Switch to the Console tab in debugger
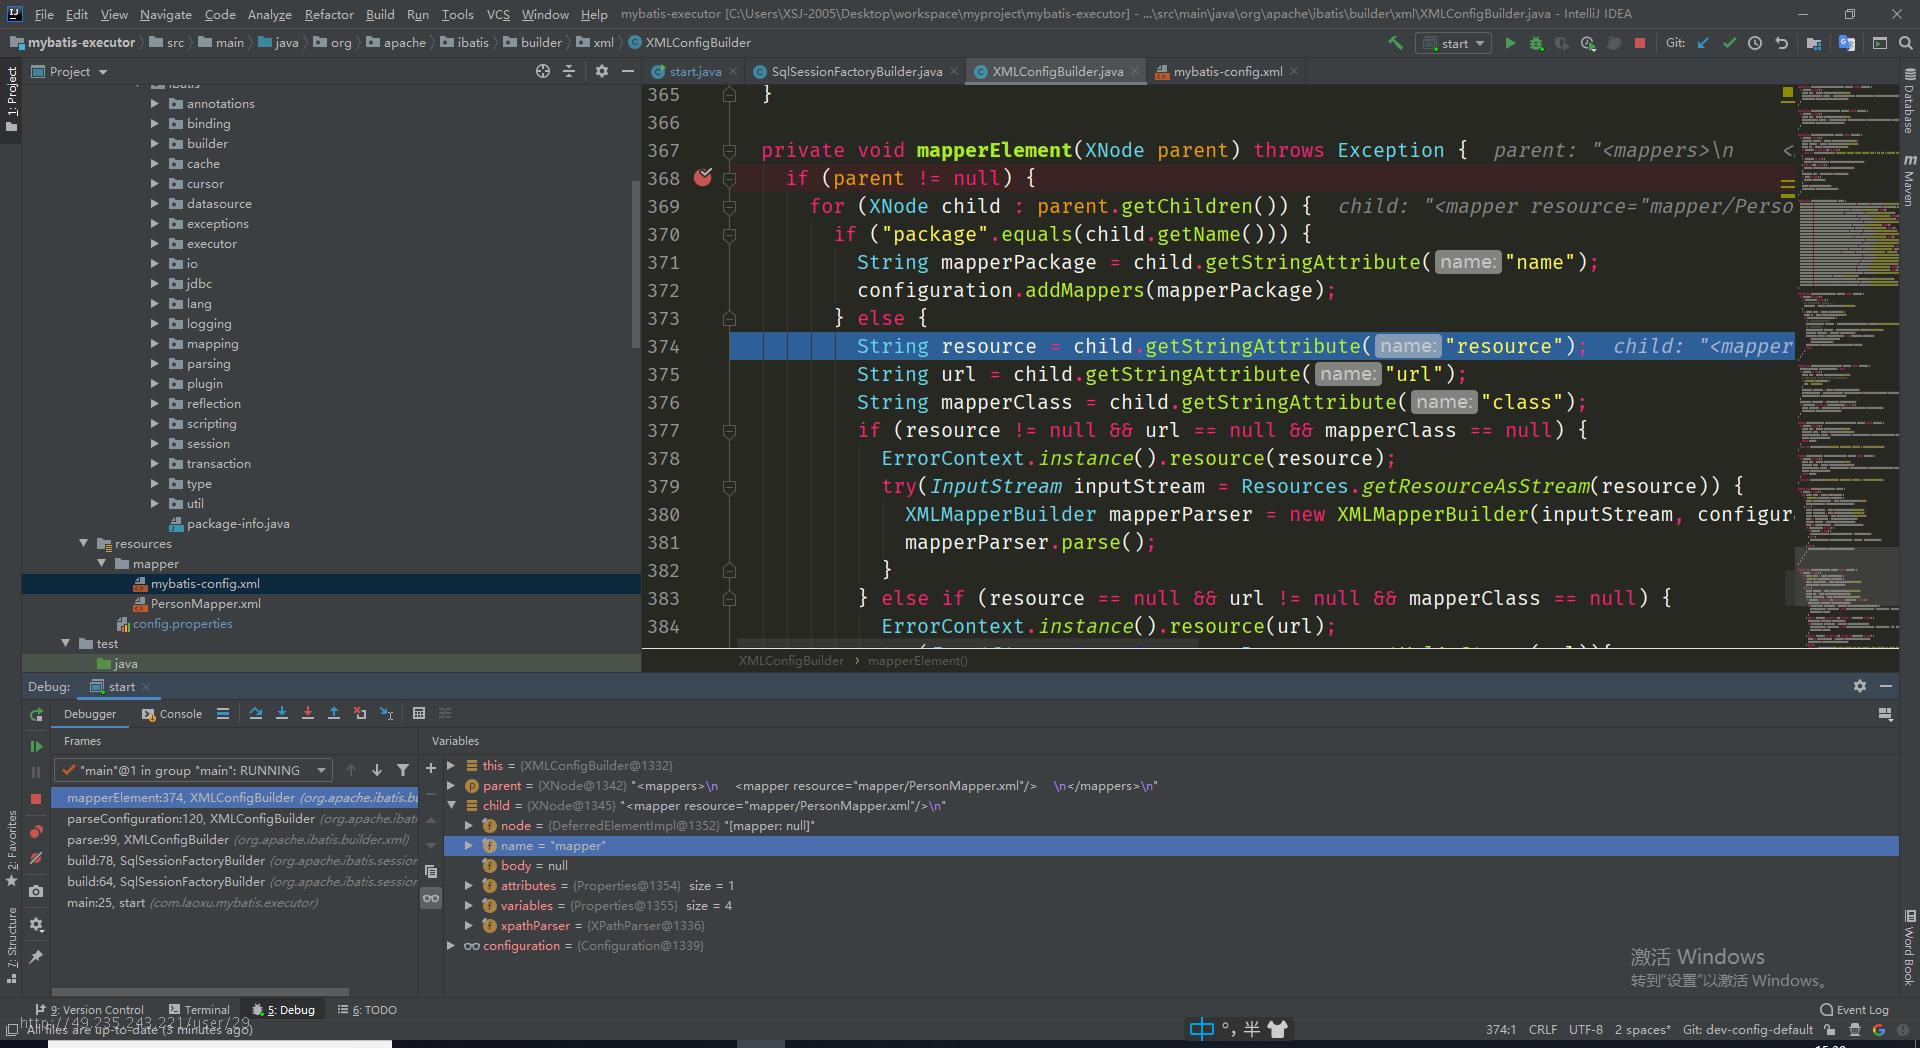 point(172,714)
